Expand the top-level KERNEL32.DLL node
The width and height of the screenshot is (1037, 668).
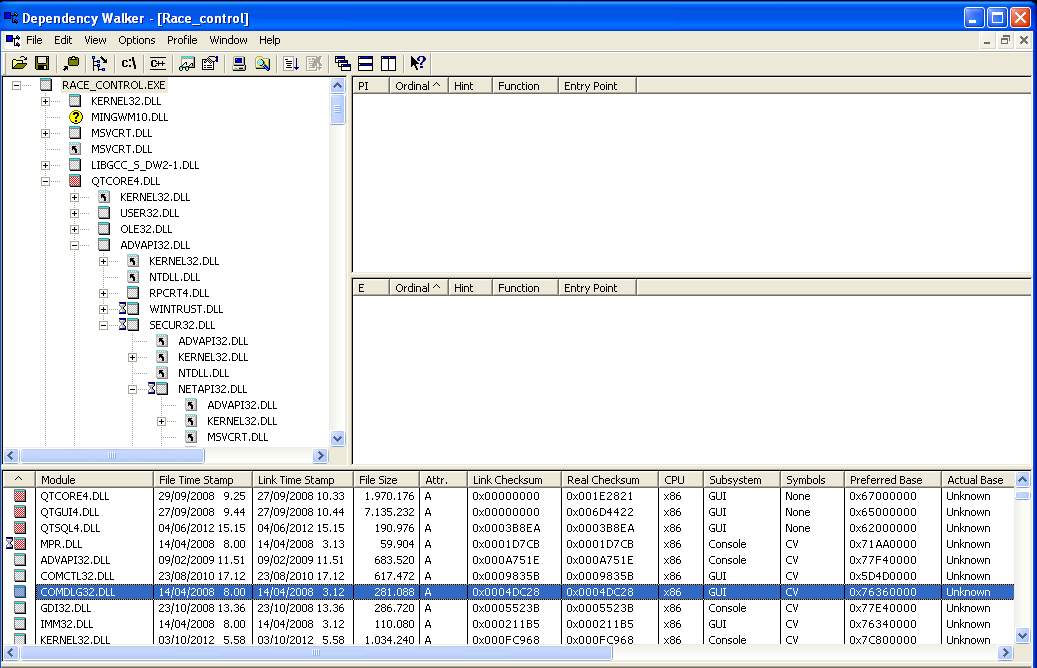pos(46,101)
